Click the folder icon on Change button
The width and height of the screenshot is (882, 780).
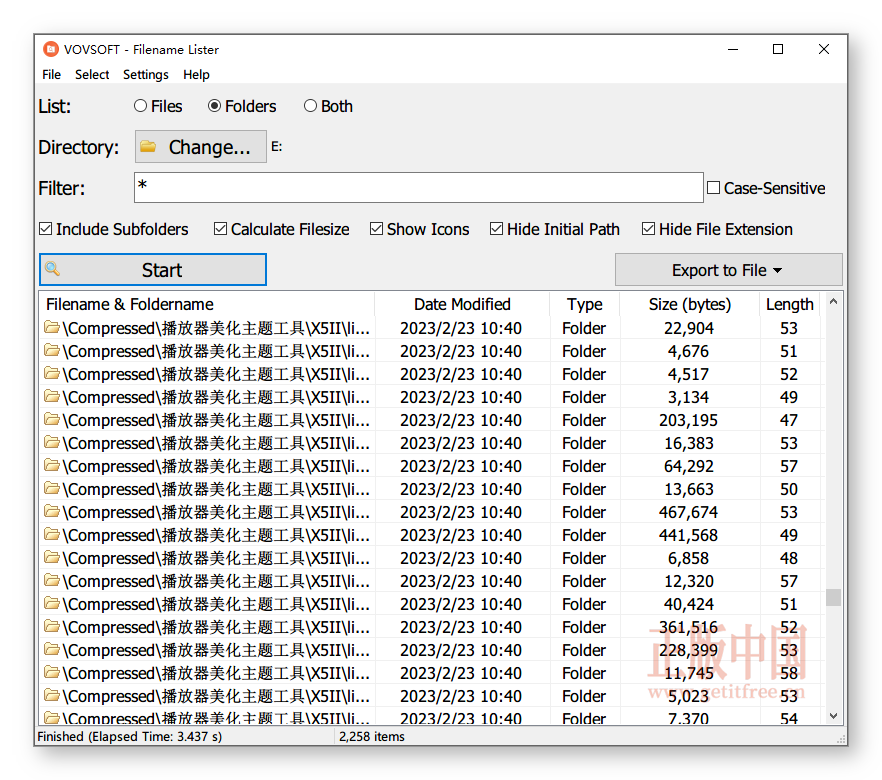[148, 147]
